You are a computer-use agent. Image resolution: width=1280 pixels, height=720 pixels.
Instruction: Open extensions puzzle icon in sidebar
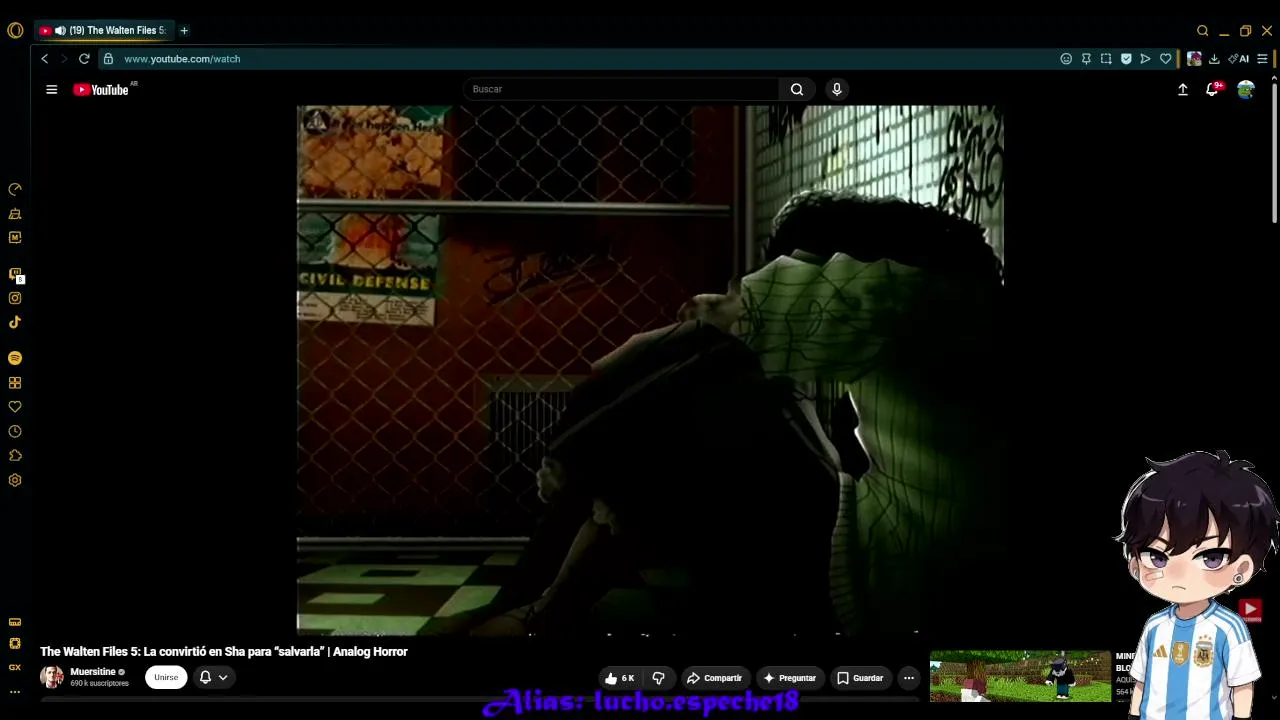coord(15,456)
